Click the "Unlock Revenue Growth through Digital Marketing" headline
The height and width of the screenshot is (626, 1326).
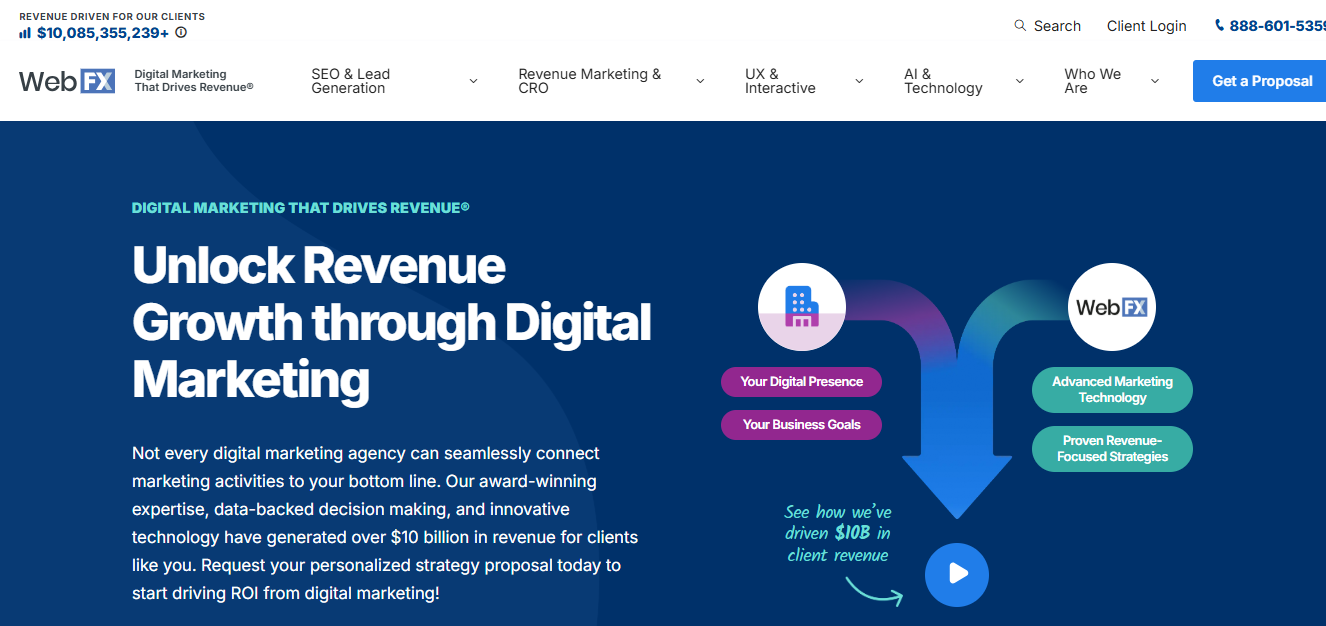pos(392,322)
